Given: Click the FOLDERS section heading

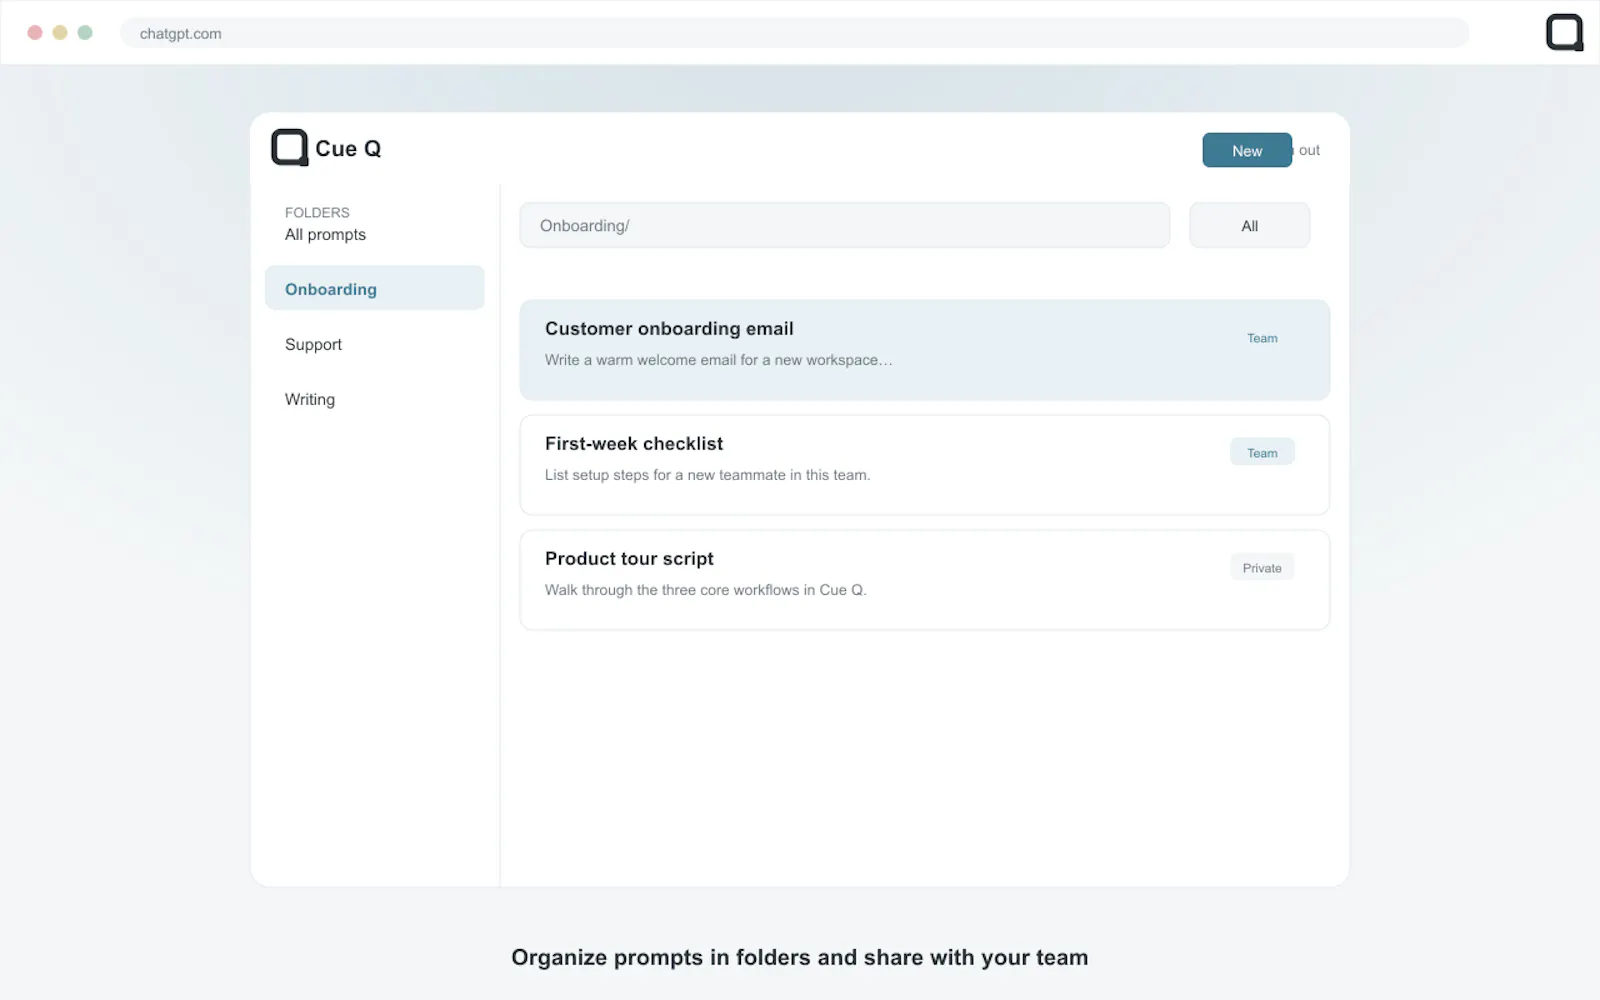Looking at the screenshot, I should click(x=317, y=212).
